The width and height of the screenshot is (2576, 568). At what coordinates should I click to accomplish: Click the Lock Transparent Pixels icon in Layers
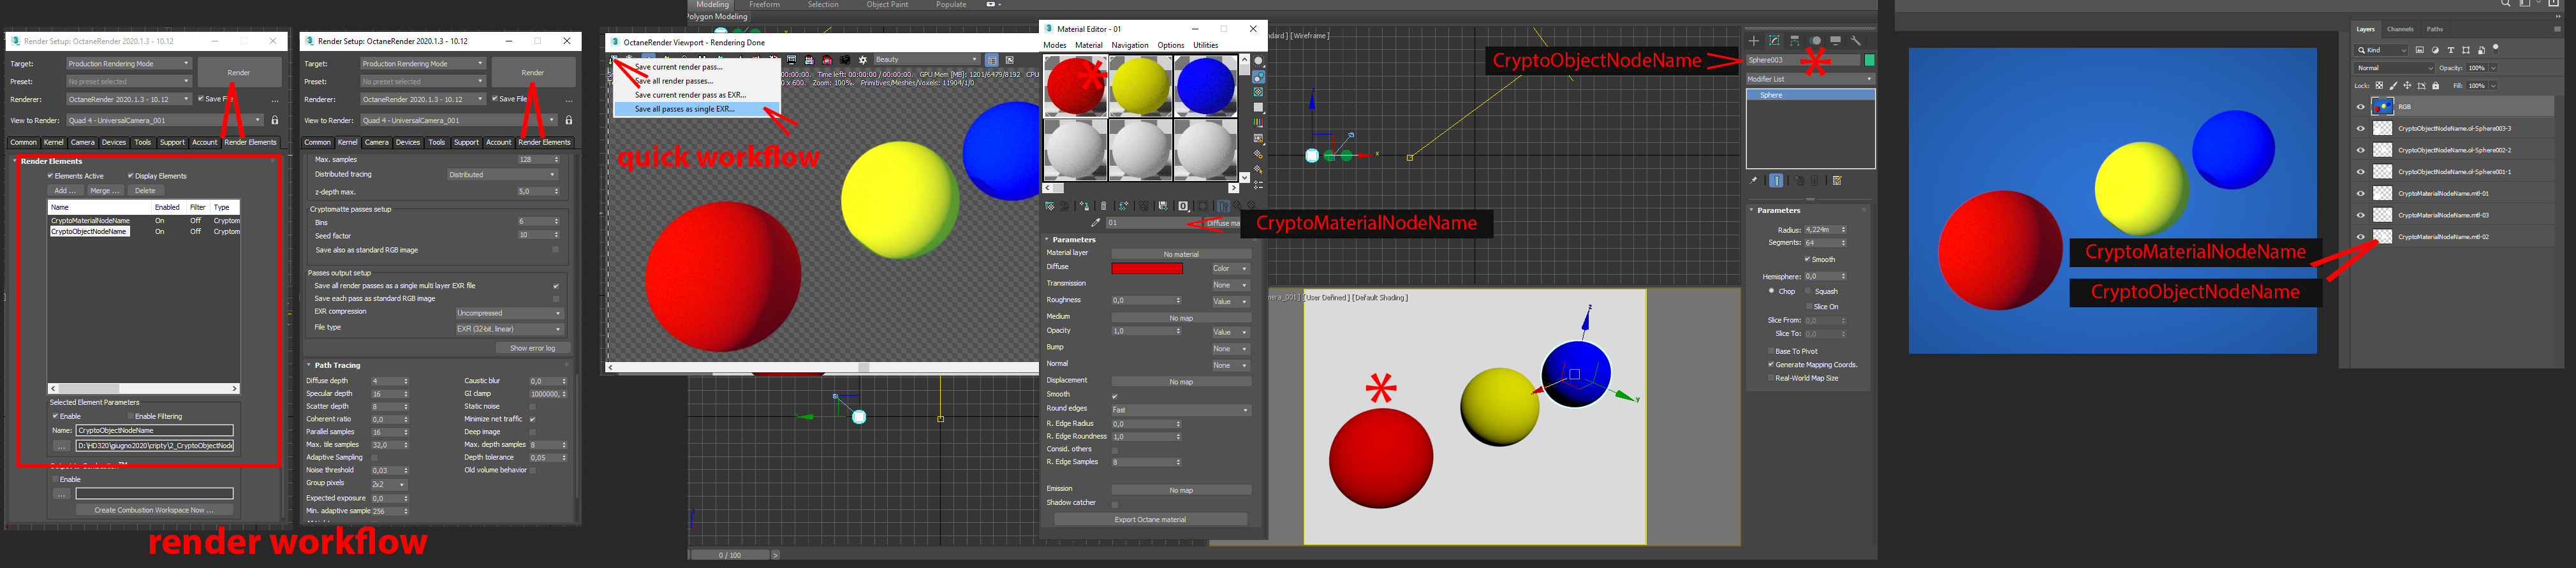[2379, 86]
